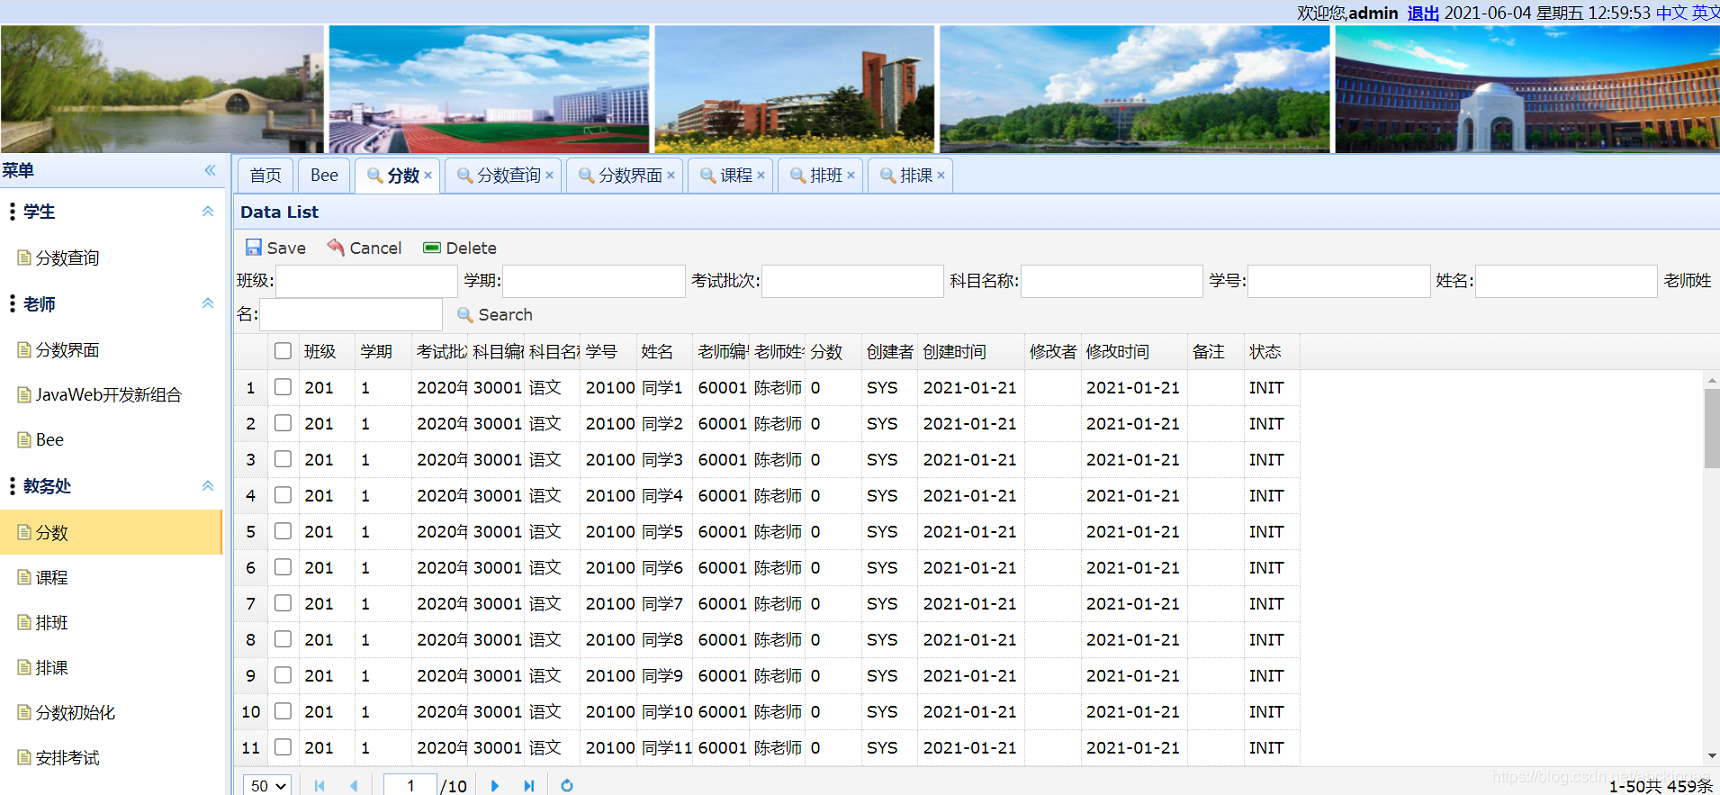1720x795 pixels.
Task: Check the row for 同学6
Action: point(283,567)
